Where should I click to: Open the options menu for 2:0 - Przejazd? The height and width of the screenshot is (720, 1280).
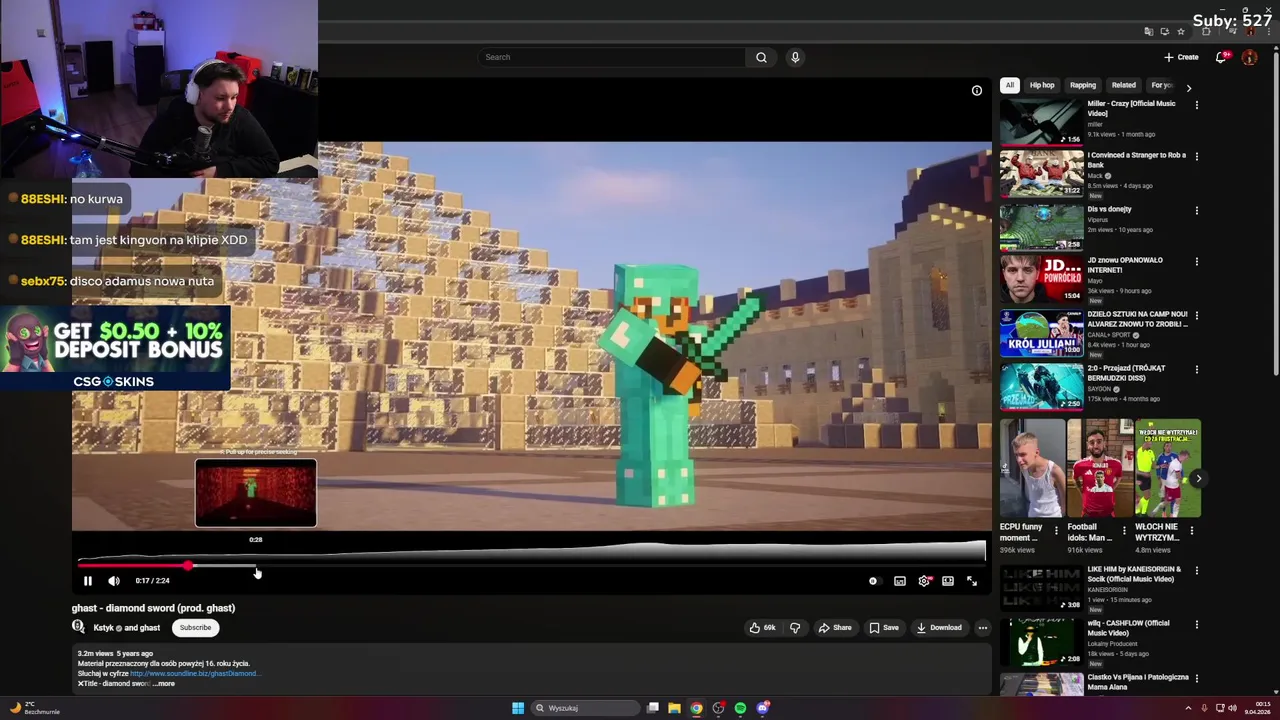1196,370
